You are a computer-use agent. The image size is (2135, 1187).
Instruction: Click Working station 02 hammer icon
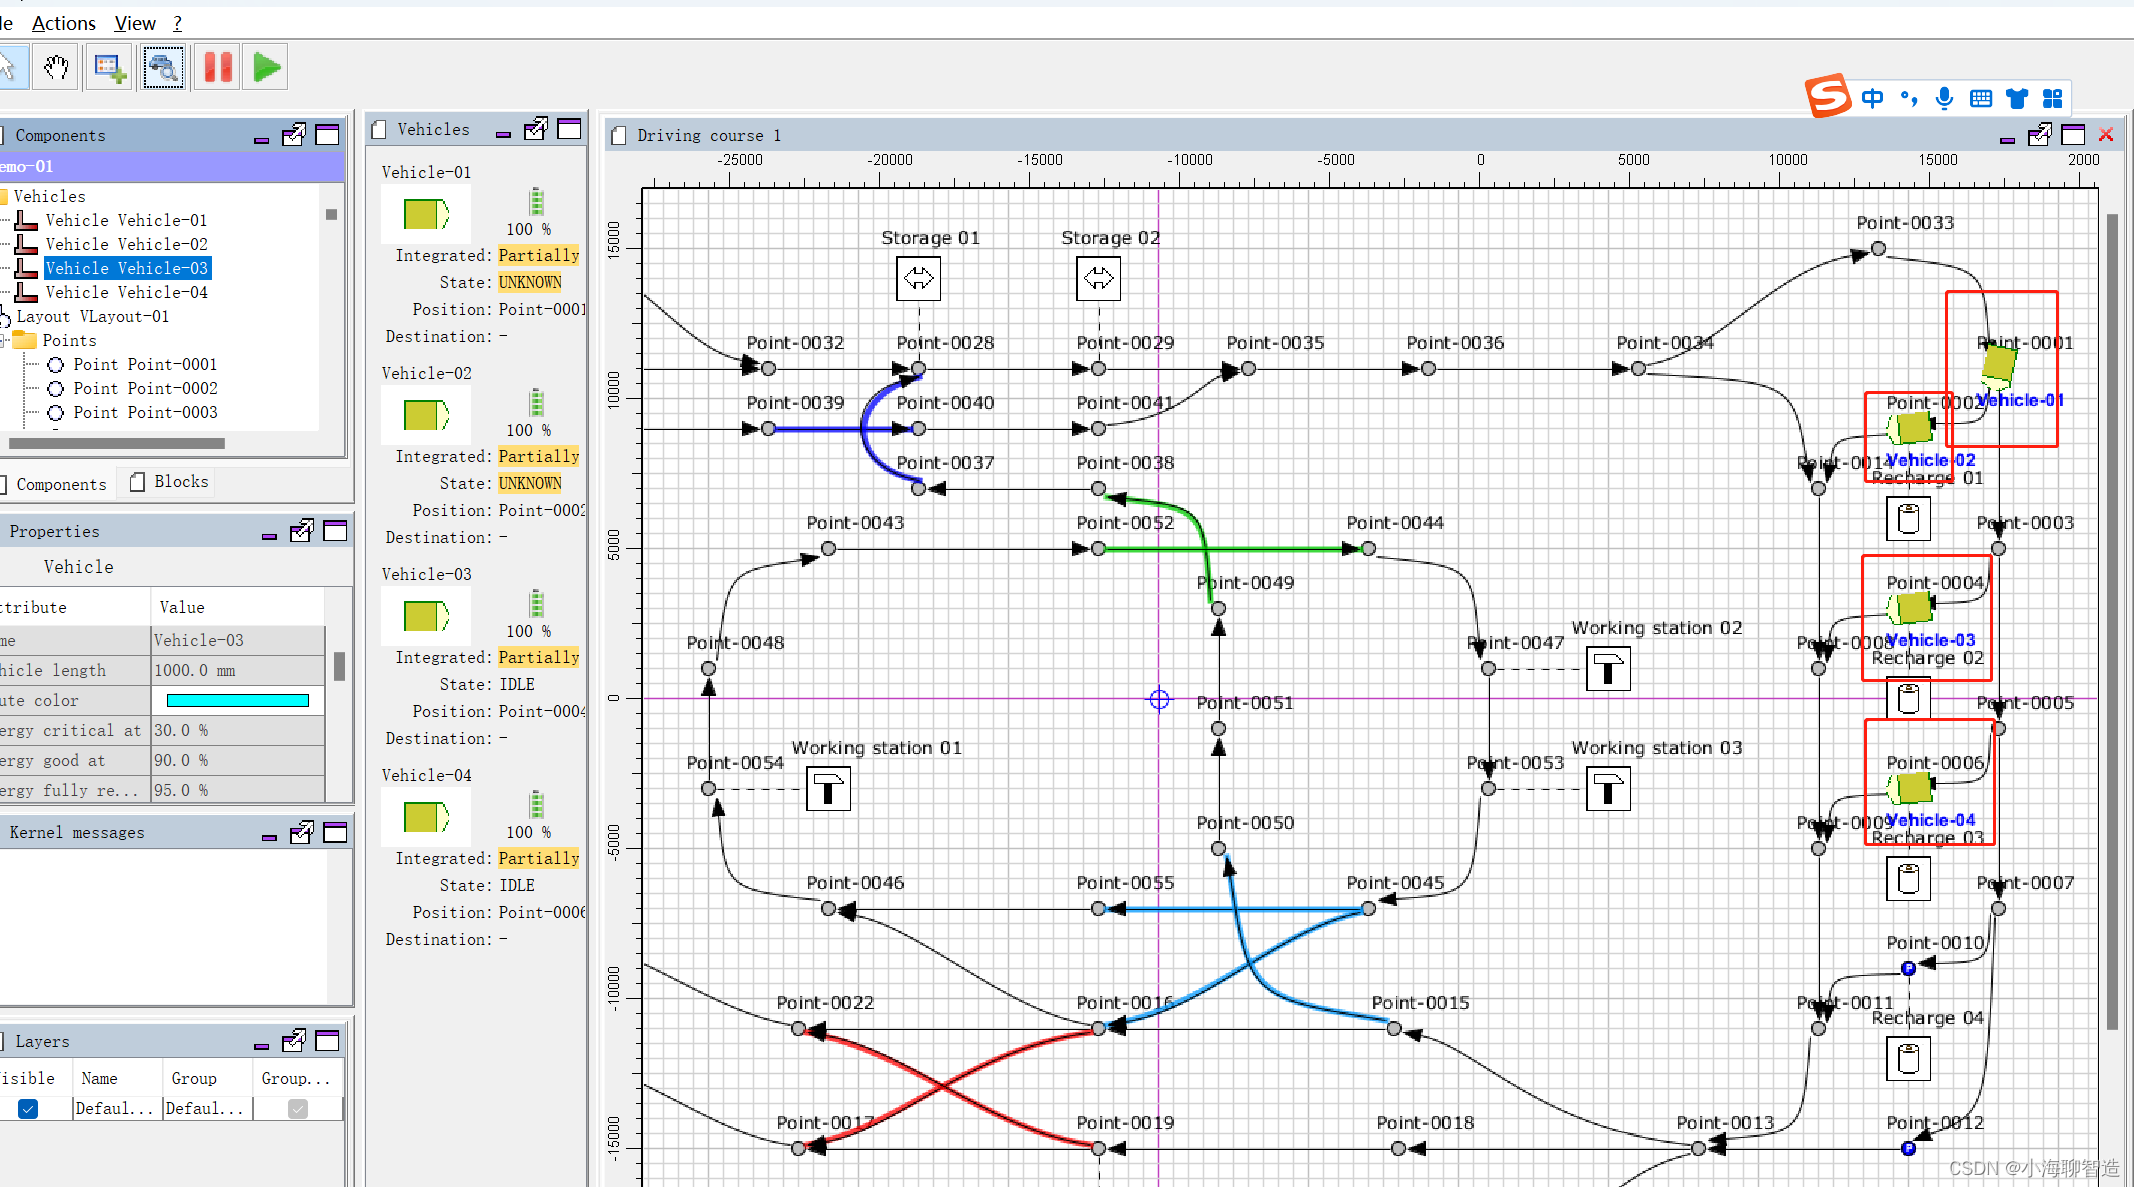(1608, 669)
